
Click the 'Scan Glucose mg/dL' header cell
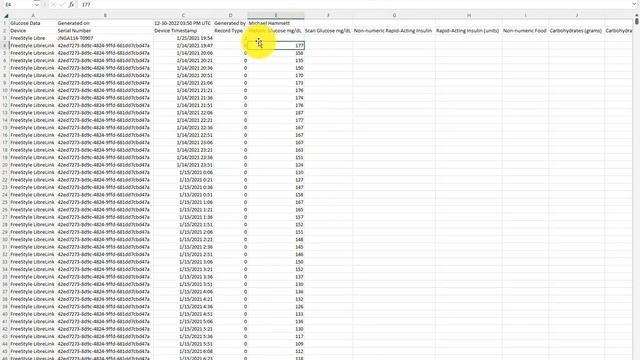coord(328,31)
